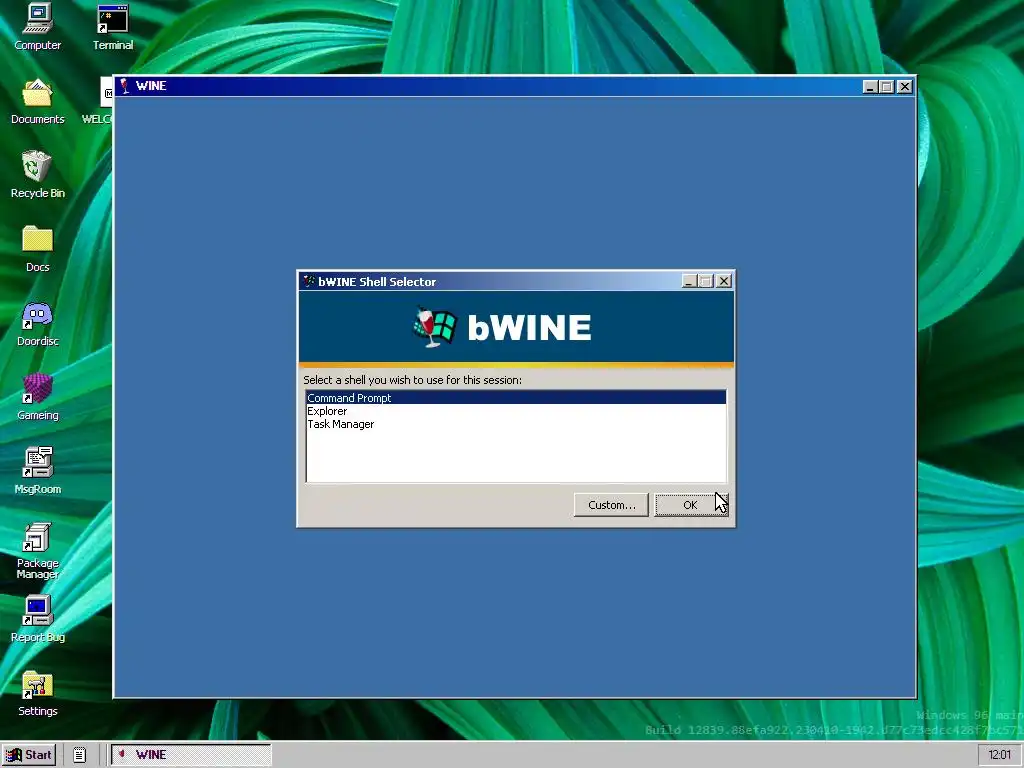This screenshot has height=768, width=1024.
Task: Open the Recycle Bin icon
Action: coord(37,175)
